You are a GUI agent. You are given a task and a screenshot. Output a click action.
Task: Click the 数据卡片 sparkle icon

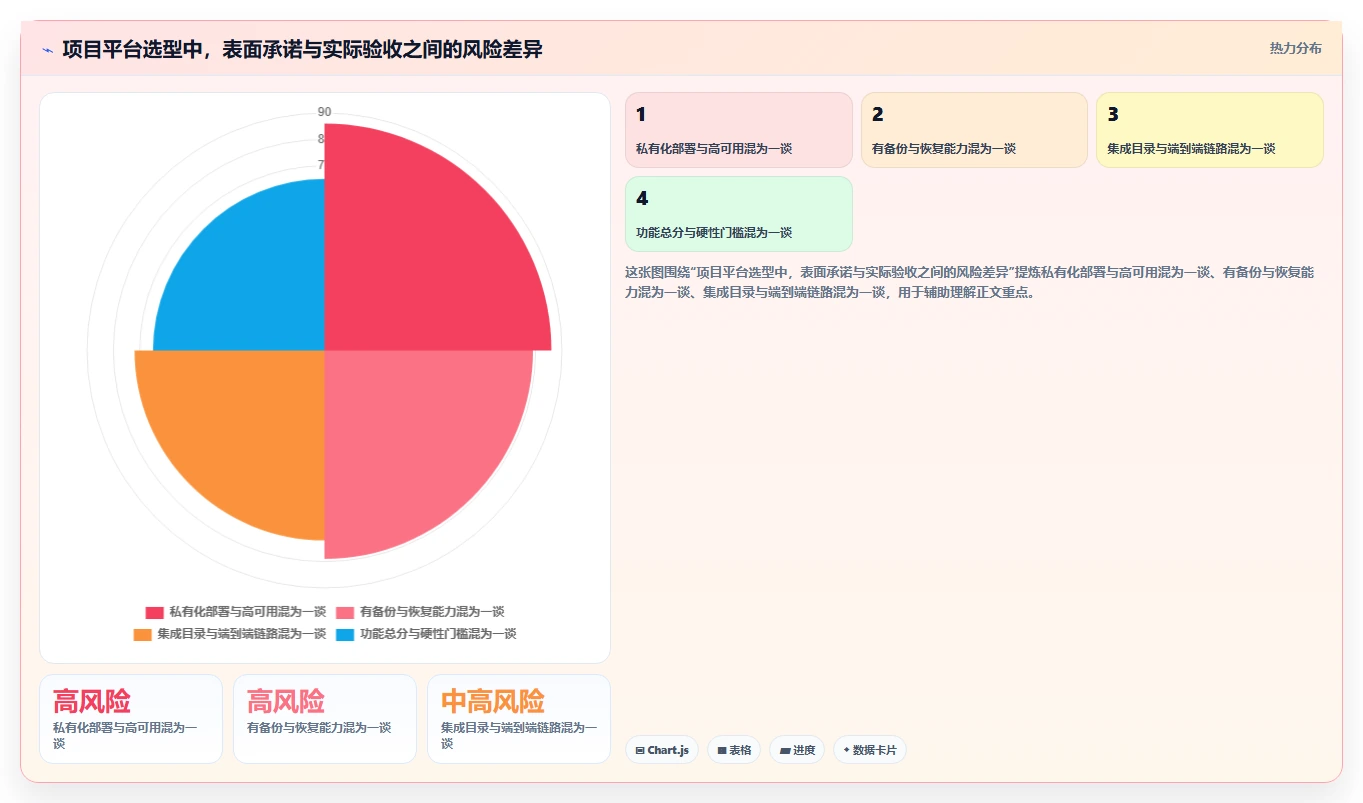coord(846,750)
